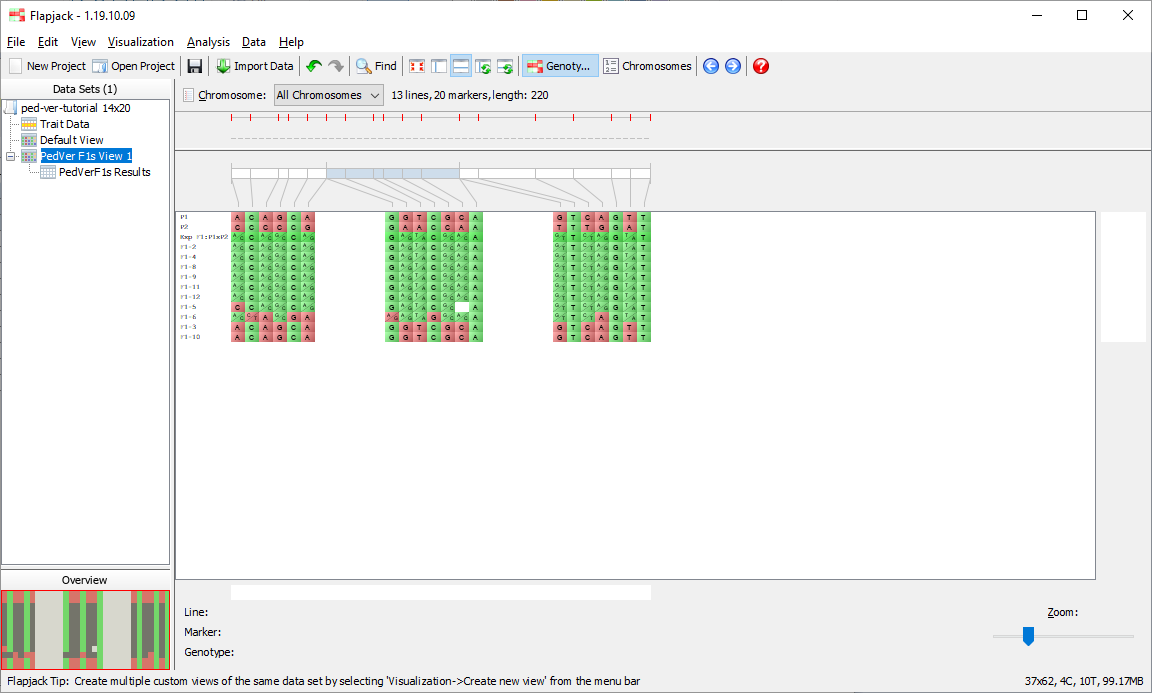Open the All Chromosomes dropdown

(328, 95)
